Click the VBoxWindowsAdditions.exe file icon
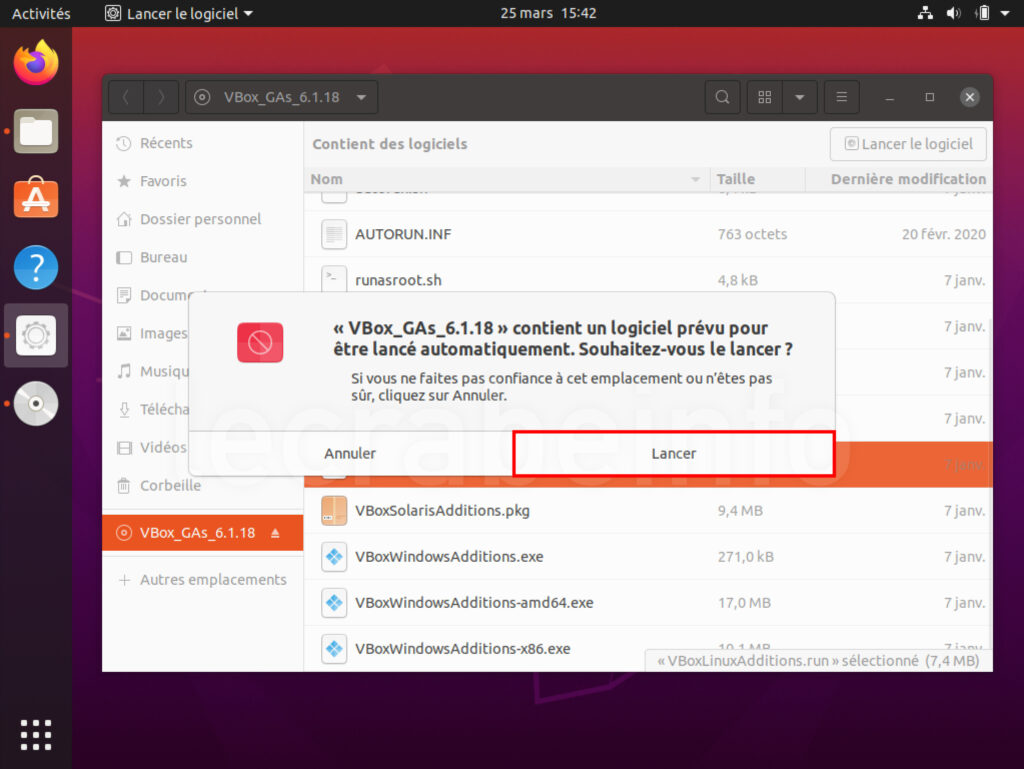The image size is (1024, 769). click(334, 557)
